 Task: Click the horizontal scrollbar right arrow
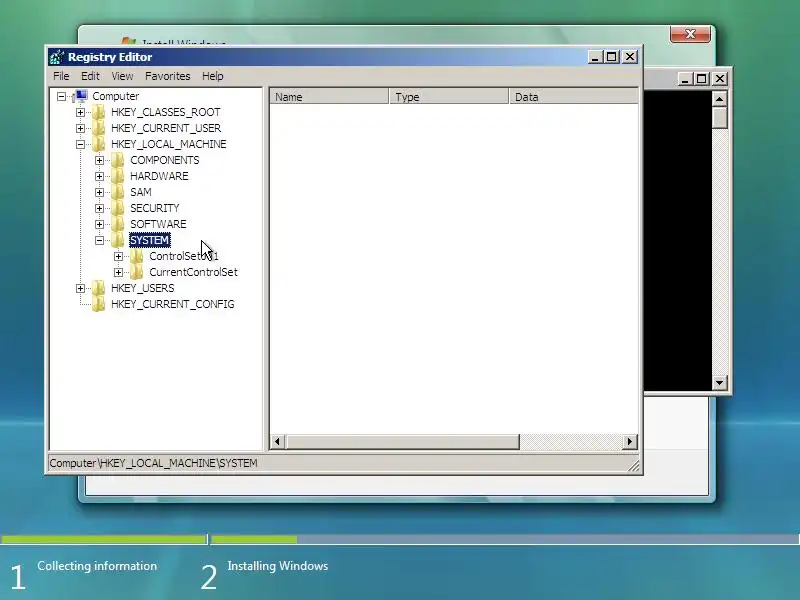630,441
